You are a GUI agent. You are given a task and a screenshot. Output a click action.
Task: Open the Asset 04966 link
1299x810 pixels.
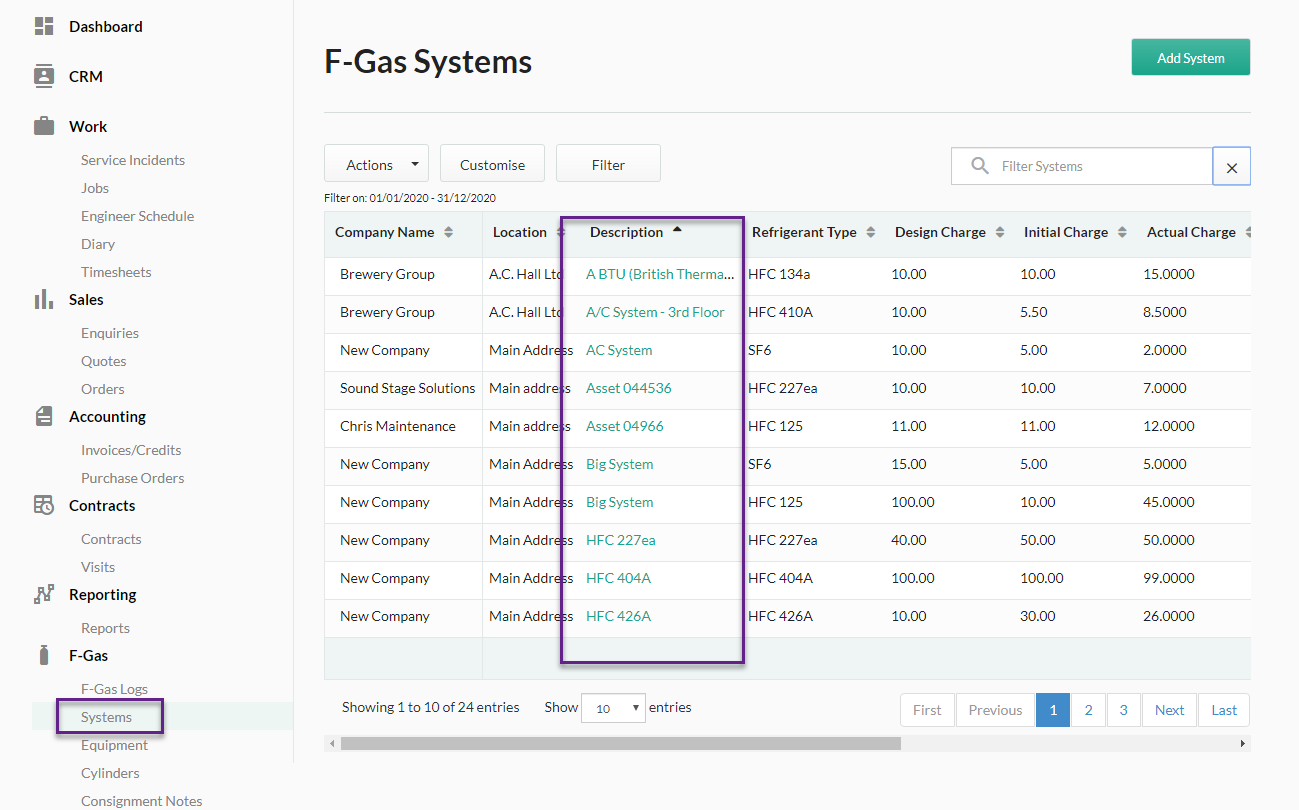pyautogui.click(x=625, y=426)
